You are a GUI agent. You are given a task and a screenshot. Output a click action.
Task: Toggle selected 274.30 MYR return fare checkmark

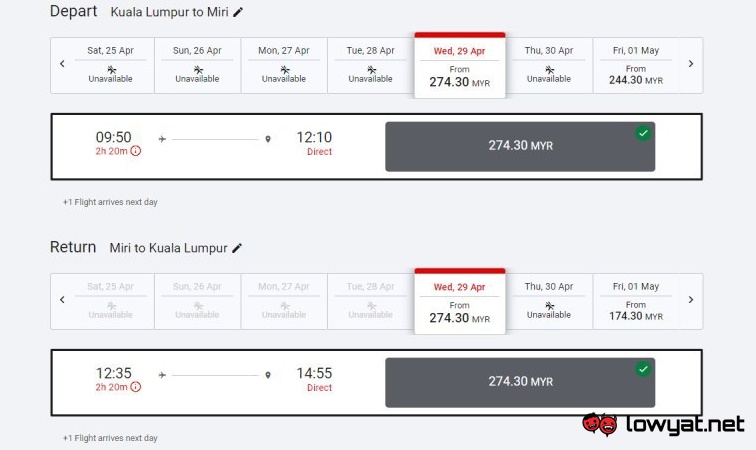(643, 369)
